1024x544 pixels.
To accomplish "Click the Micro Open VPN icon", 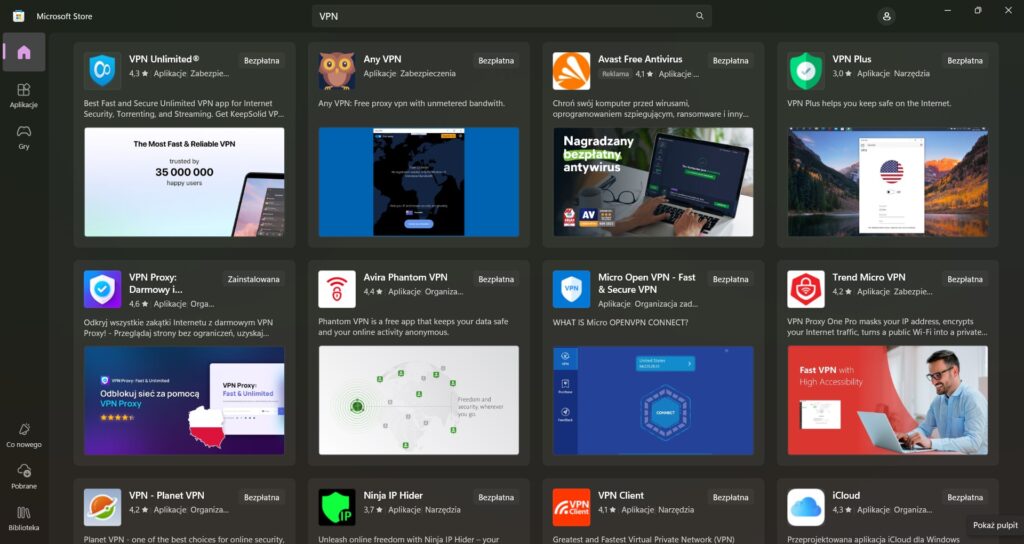I will (x=571, y=289).
